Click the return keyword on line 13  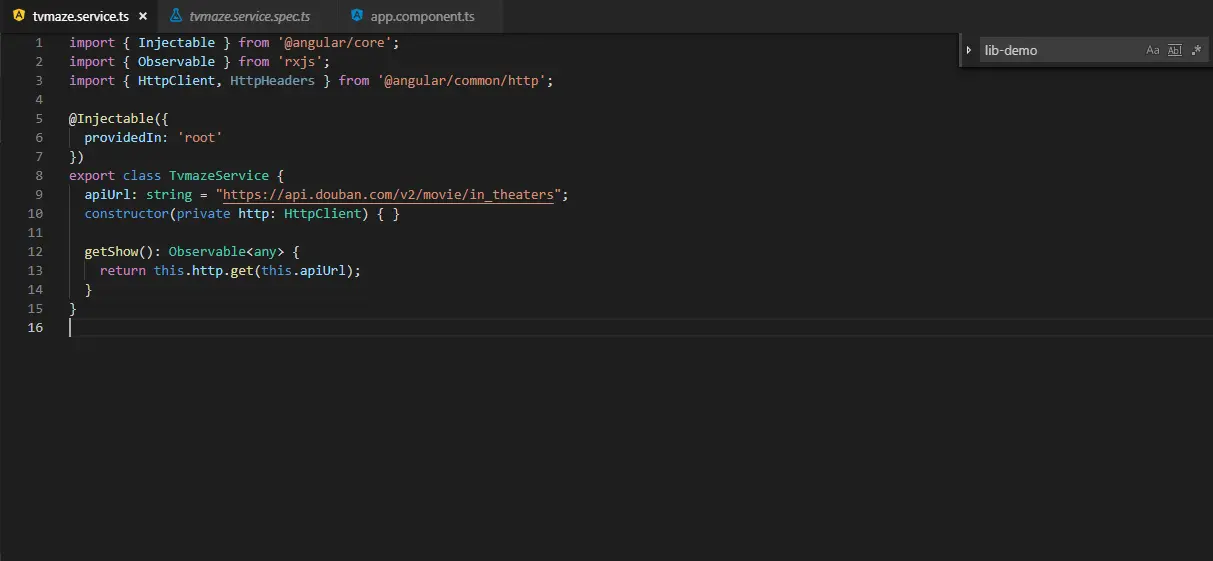click(123, 271)
